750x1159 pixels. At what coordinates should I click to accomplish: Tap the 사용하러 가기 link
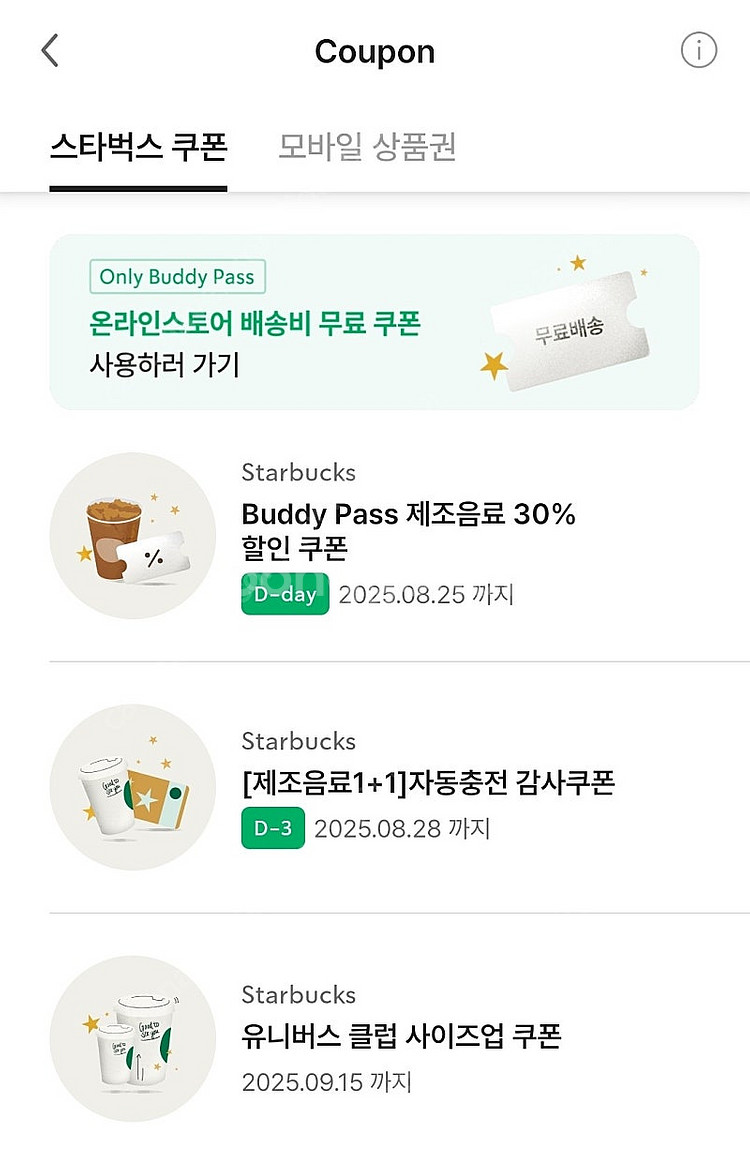click(x=164, y=365)
